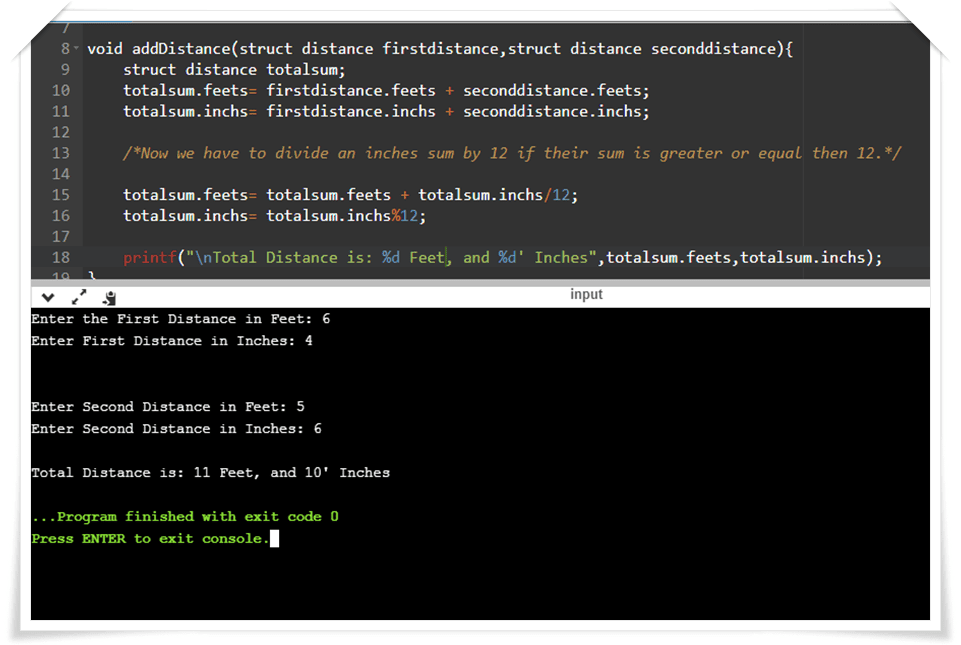Collapse the addDistance function fold arrow

point(76,48)
